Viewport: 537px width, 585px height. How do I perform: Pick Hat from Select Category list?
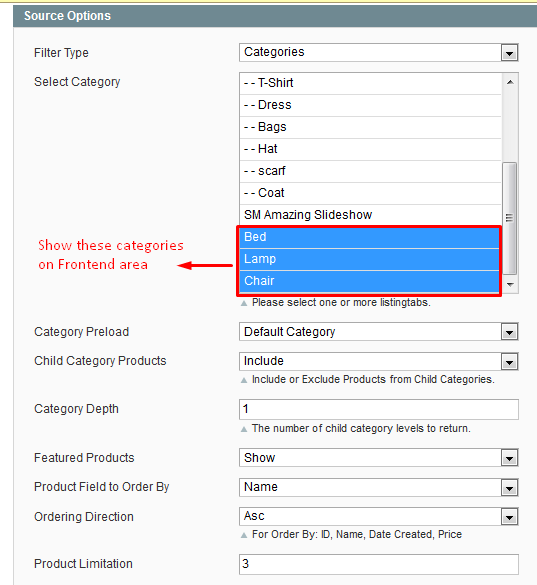click(x=370, y=149)
